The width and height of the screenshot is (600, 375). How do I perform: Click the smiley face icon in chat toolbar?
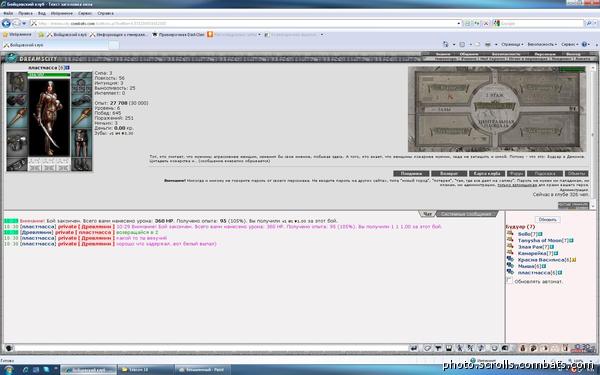click(494, 348)
